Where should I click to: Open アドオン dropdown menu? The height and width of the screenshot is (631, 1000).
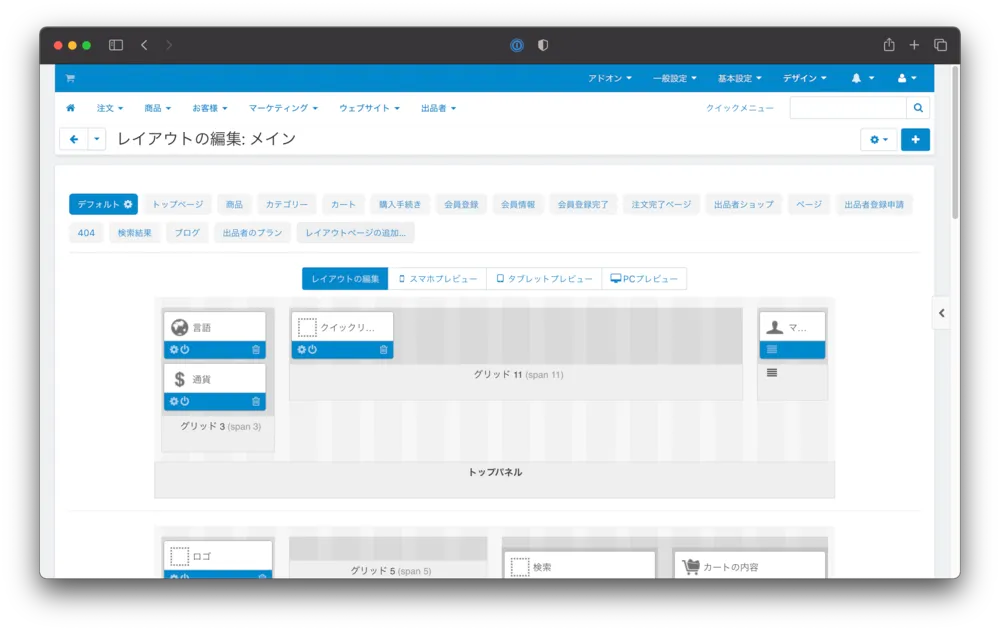click(610, 78)
